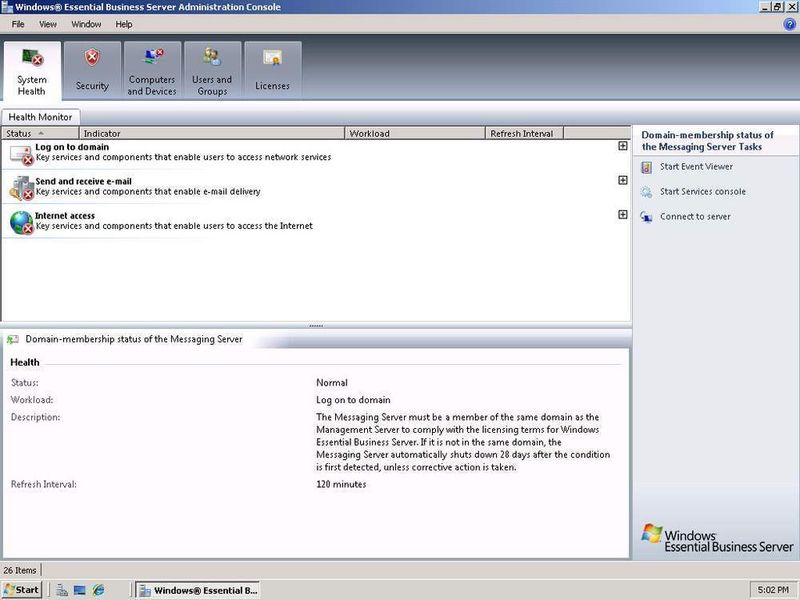This screenshot has width=800, height=600.
Task: Click the Licenses certificate icon
Action: [272, 58]
